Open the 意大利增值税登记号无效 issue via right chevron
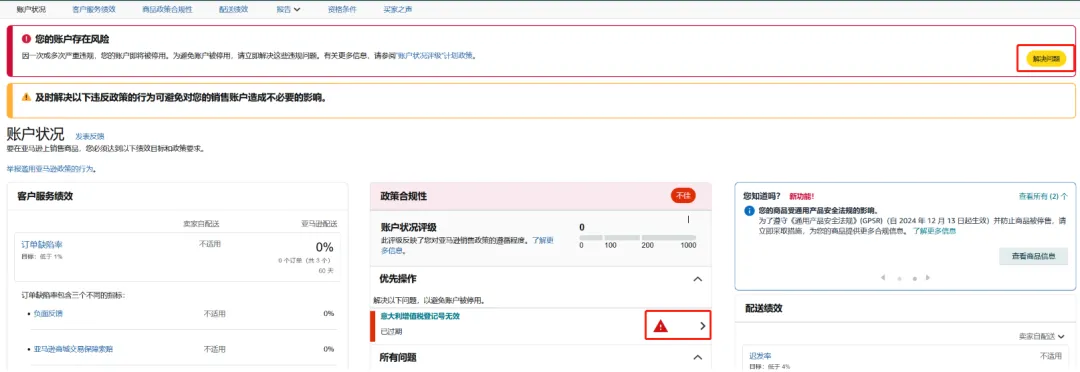This screenshot has width=1080, height=372. coord(703,327)
